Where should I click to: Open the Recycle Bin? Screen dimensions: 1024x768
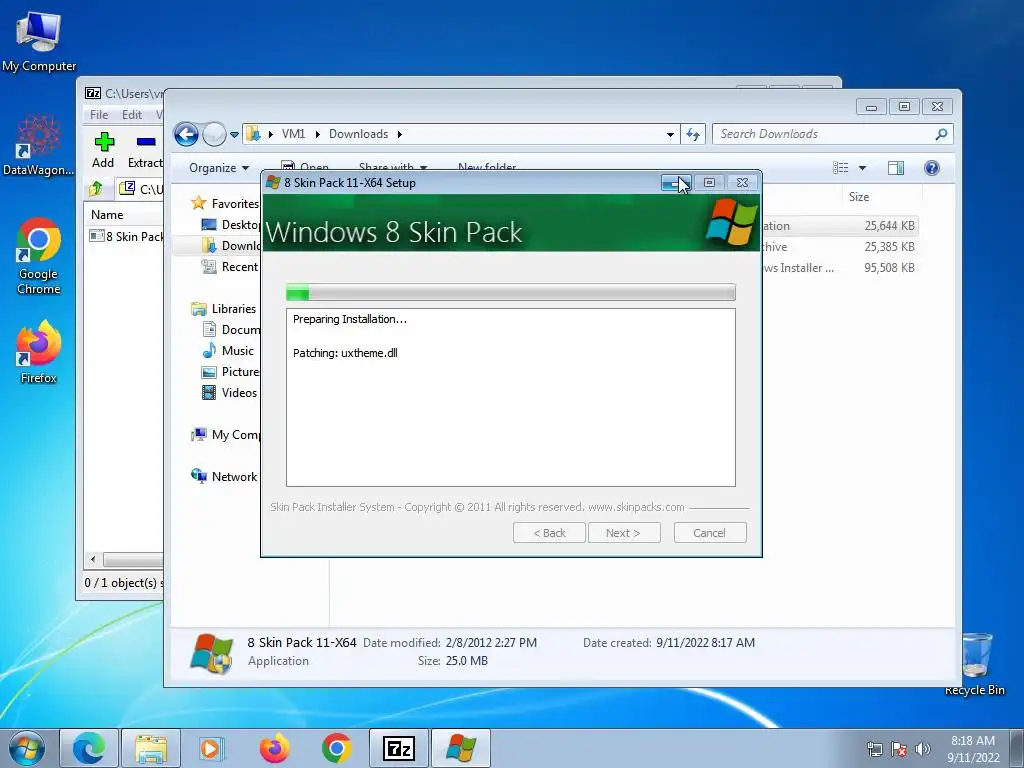click(974, 664)
